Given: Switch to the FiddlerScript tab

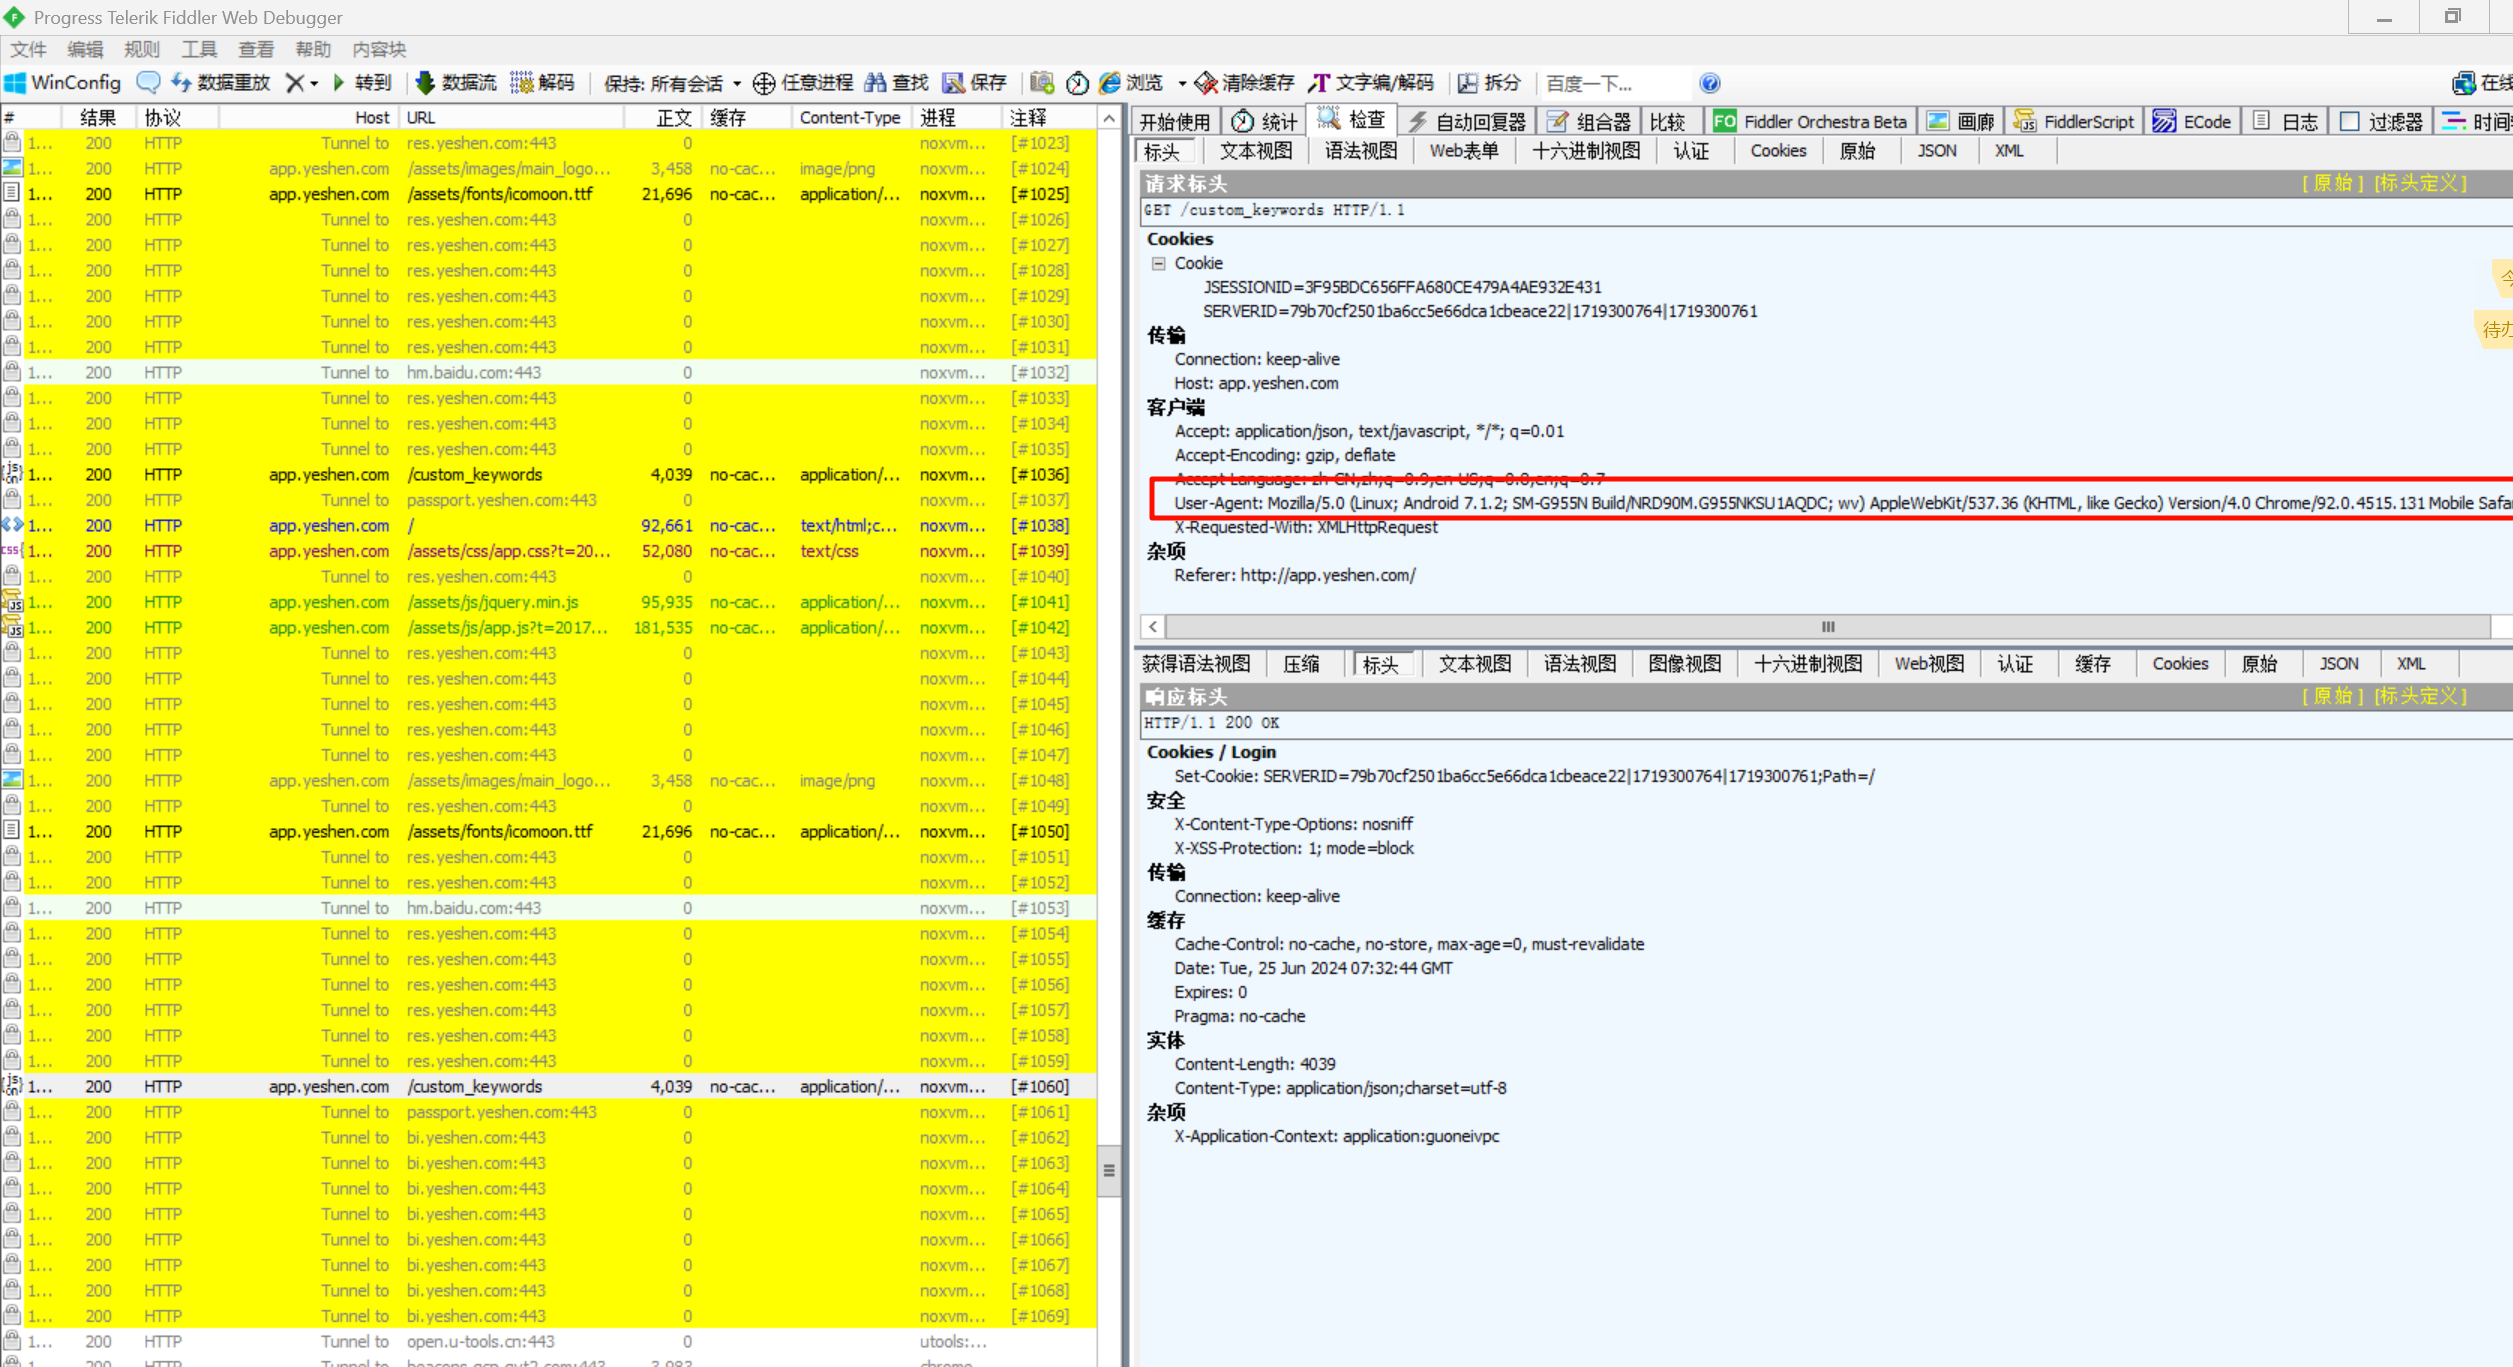Looking at the screenshot, I should click(x=2074, y=121).
